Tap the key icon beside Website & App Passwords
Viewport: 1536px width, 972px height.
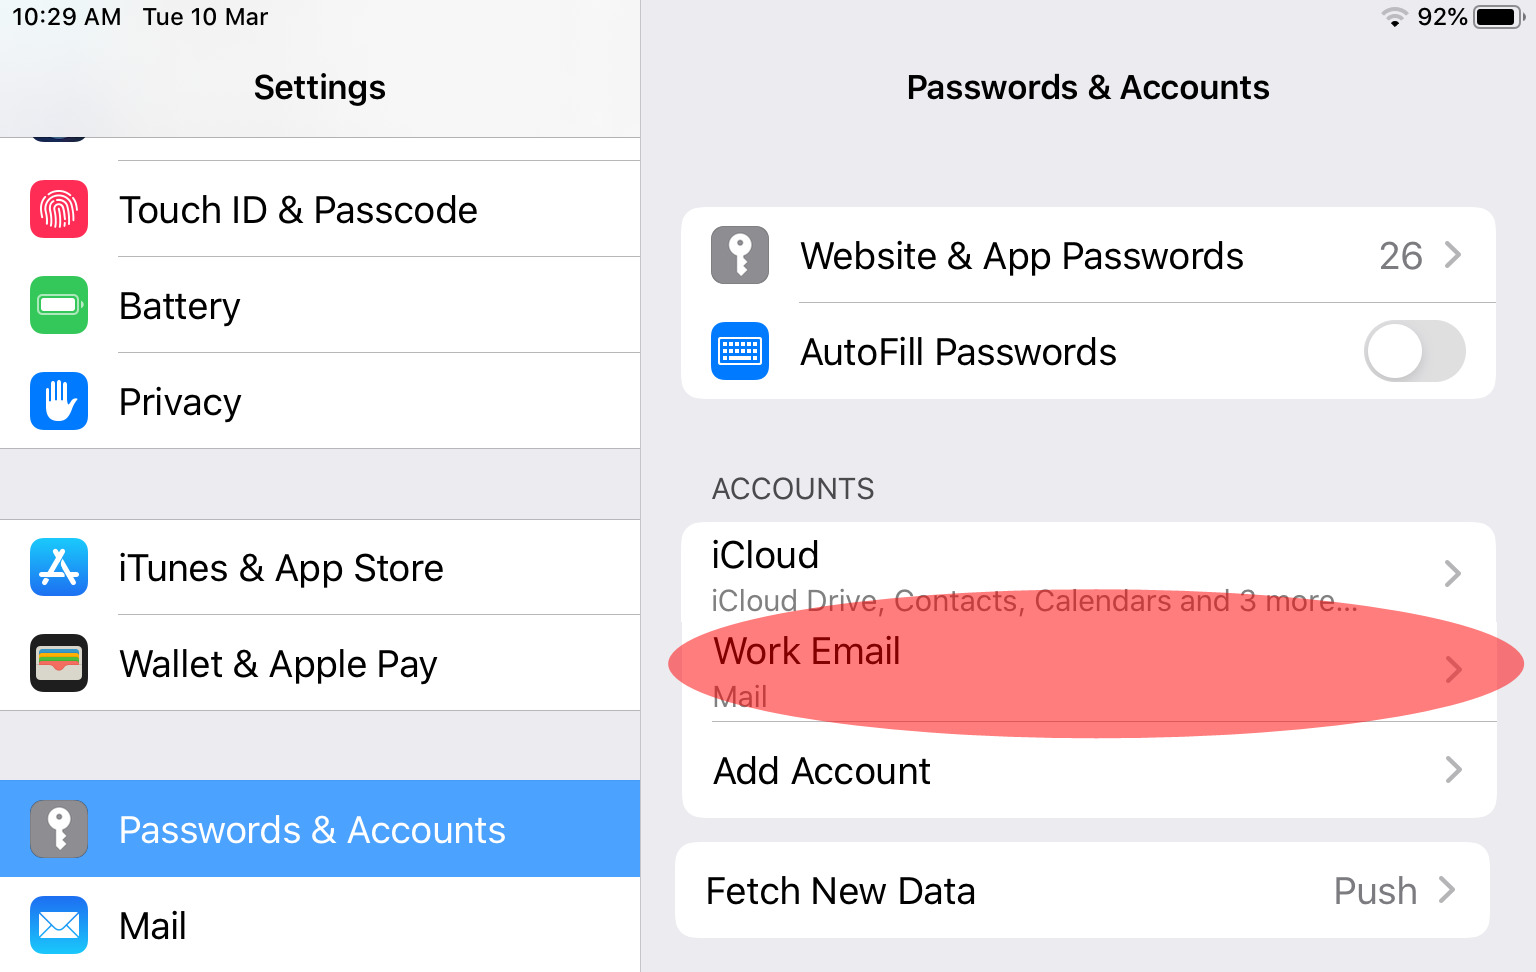(x=740, y=255)
